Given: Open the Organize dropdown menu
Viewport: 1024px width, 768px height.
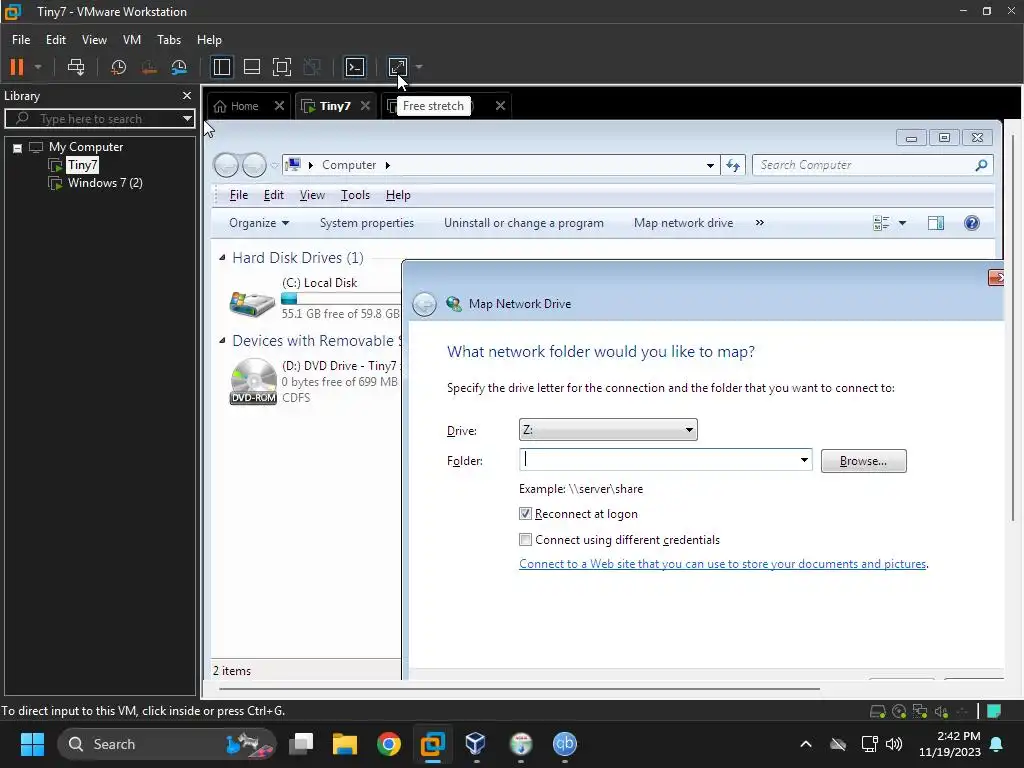Looking at the screenshot, I should tap(259, 223).
